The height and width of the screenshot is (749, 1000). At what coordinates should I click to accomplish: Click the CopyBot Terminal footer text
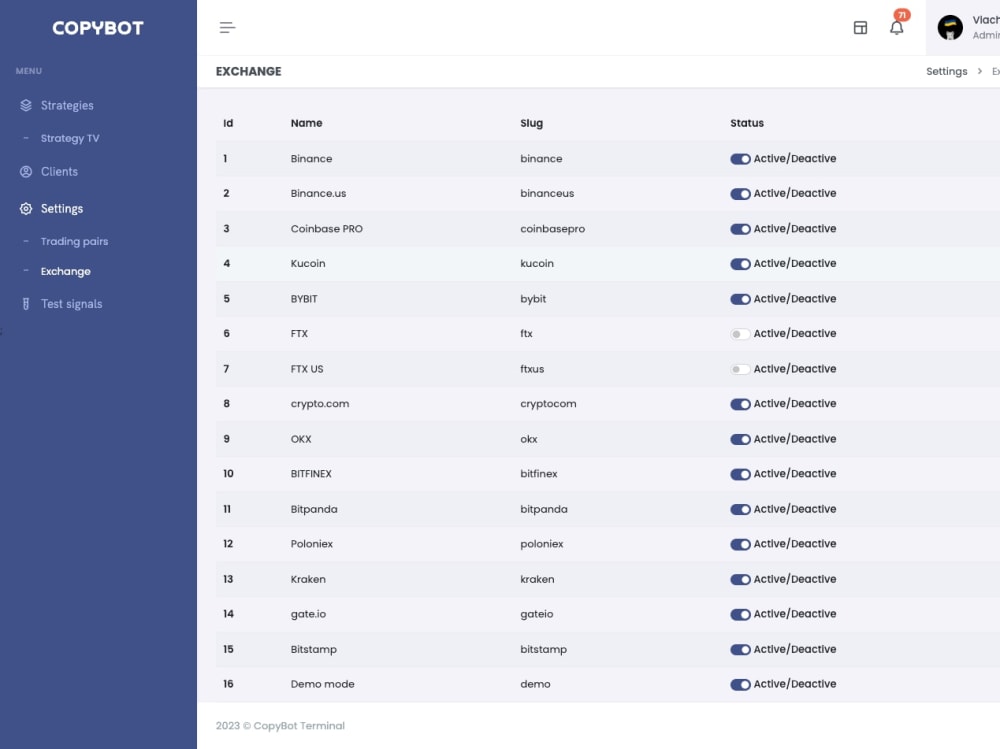282,726
